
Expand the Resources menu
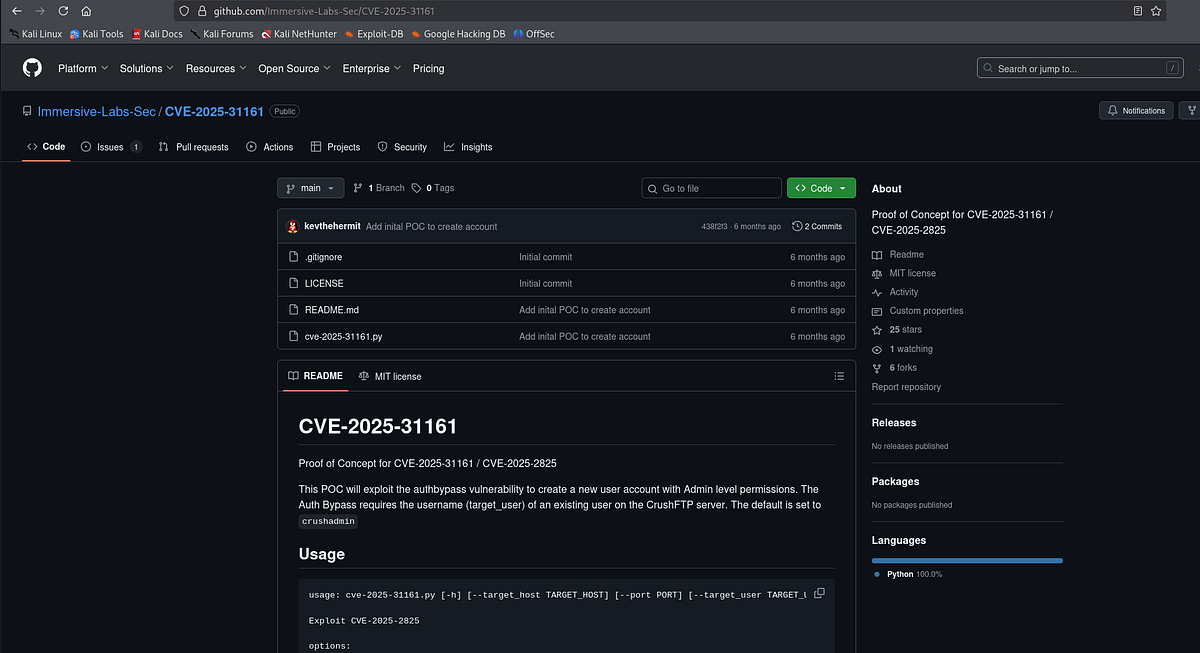pyautogui.click(x=216, y=68)
